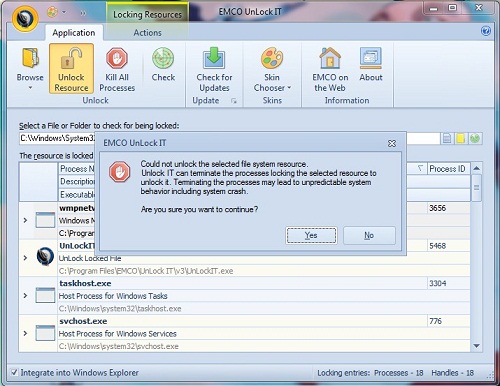Click the scroll up arrow in process list
Viewport: 500px width, 386px height.
477,168
